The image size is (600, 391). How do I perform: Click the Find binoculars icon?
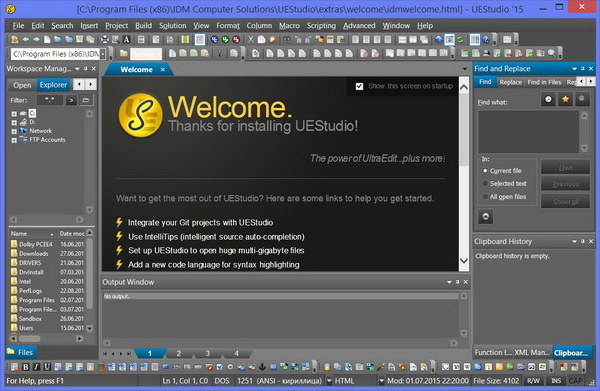pos(287,39)
